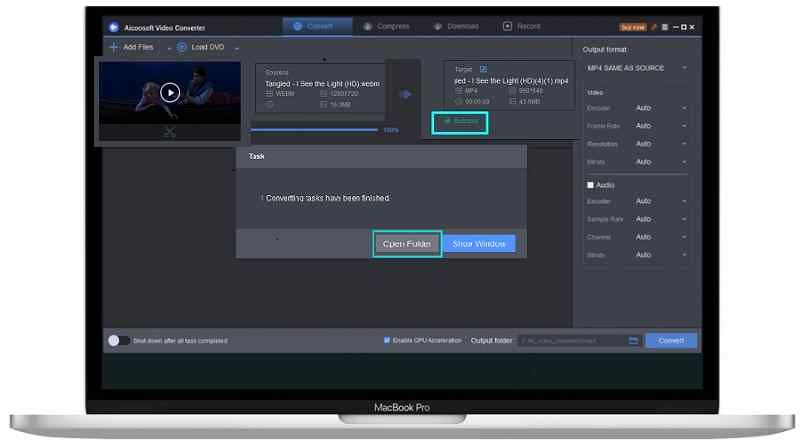Open the Add Files dropdown arrow

[x=169, y=48]
